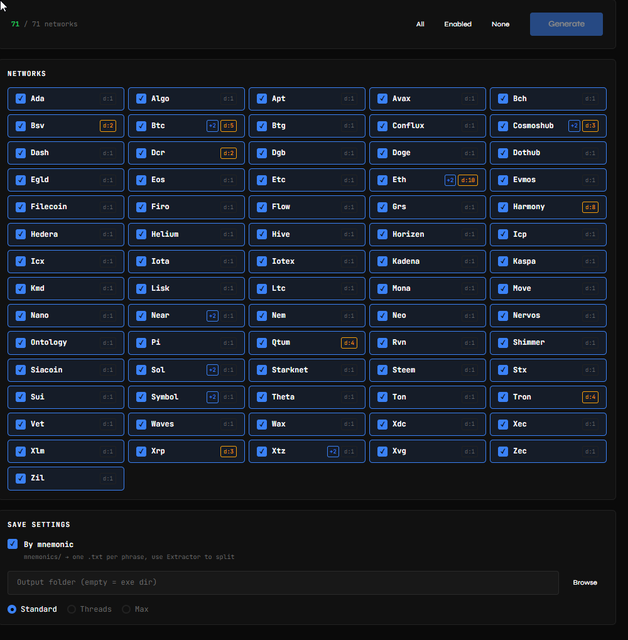The image size is (628, 640).
Task: Select the Standard radio option
Action: 12,609
